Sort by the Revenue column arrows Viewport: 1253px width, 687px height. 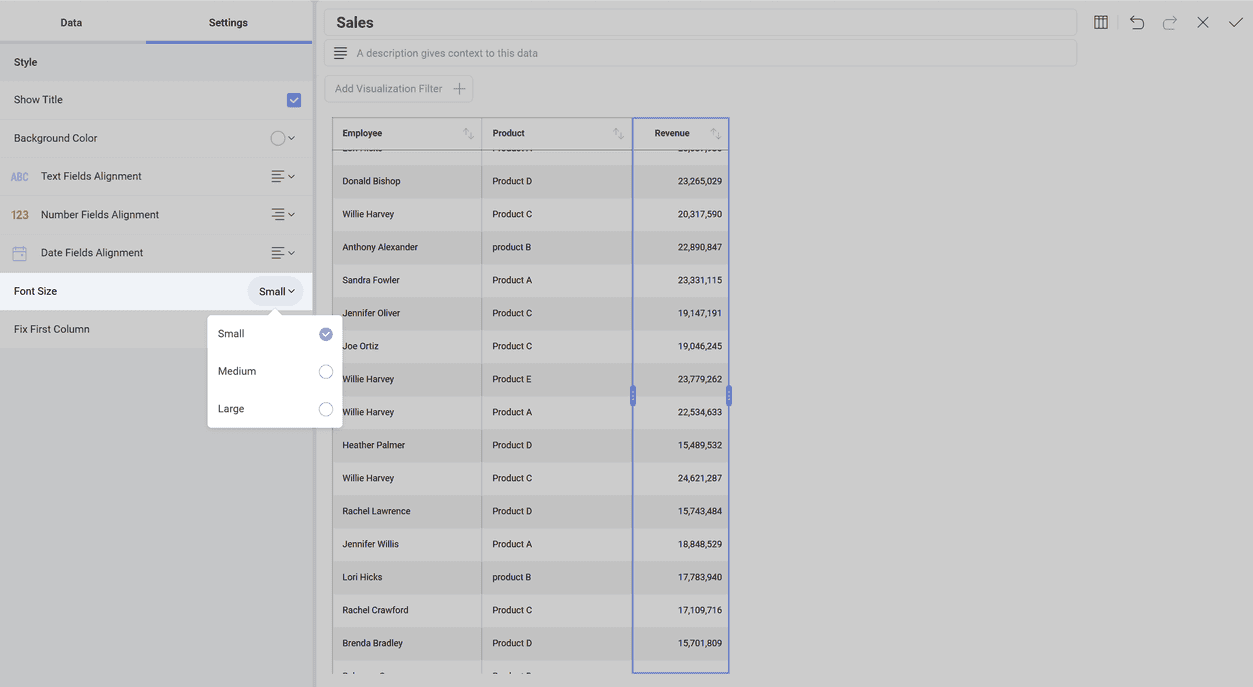tap(715, 133)
